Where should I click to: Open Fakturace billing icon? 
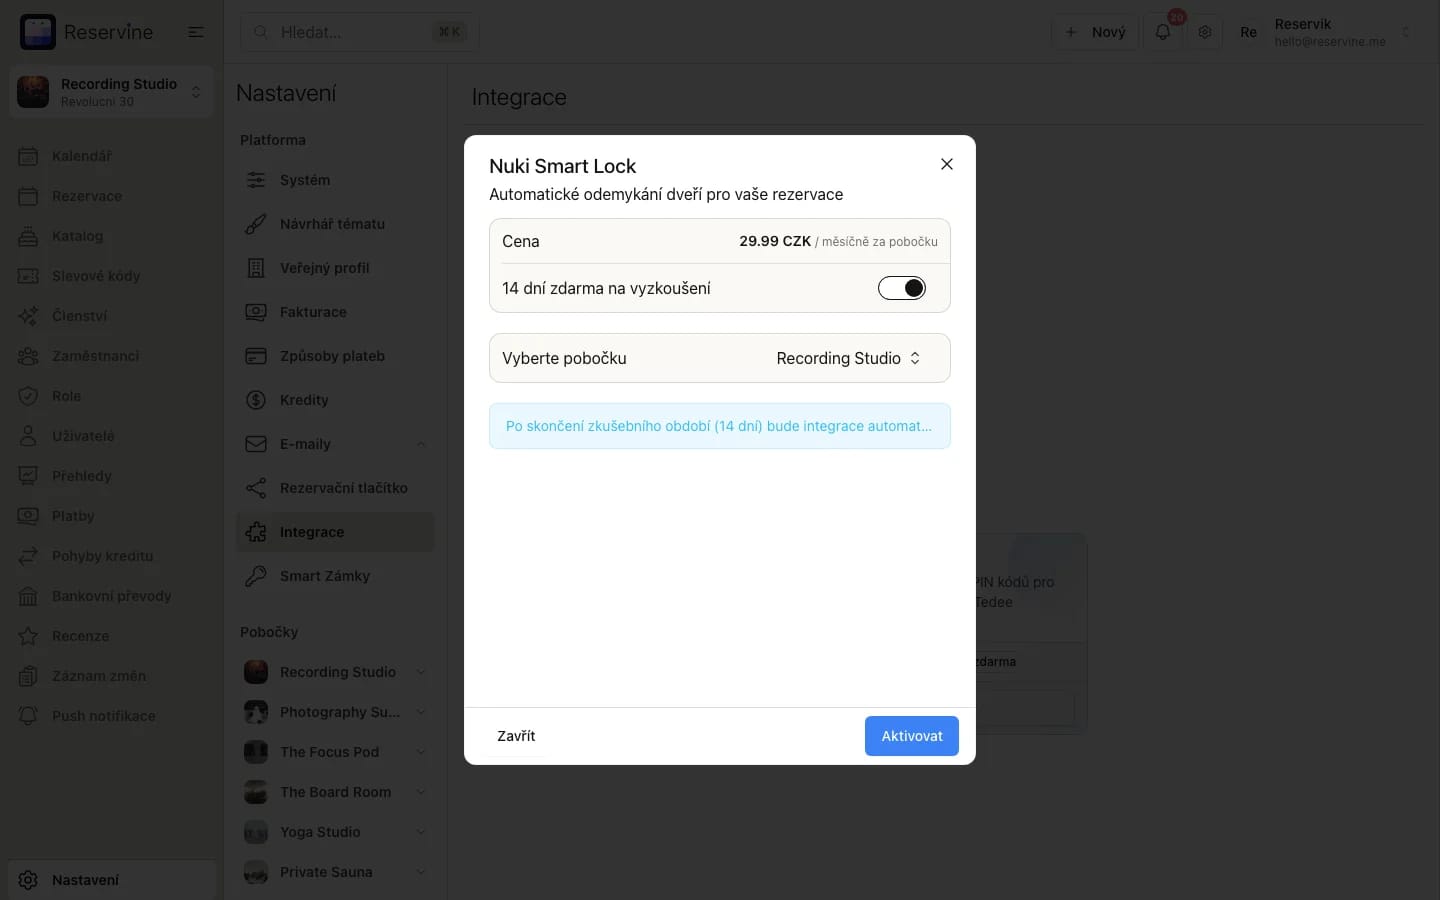click(256, 312)
